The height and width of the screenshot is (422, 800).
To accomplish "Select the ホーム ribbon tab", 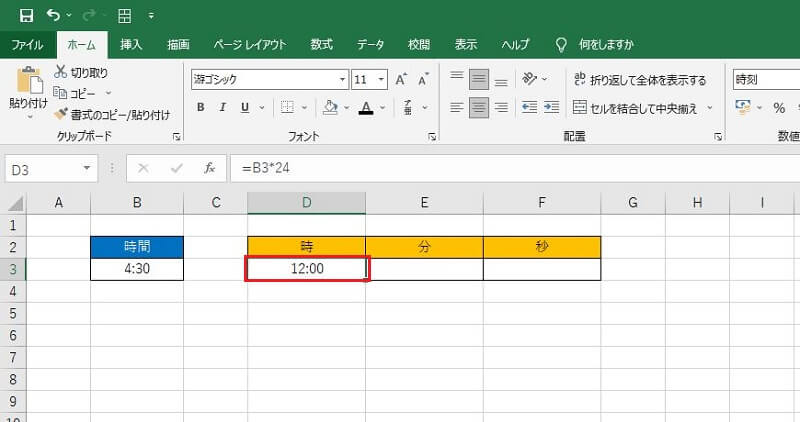I will [82, 45].
